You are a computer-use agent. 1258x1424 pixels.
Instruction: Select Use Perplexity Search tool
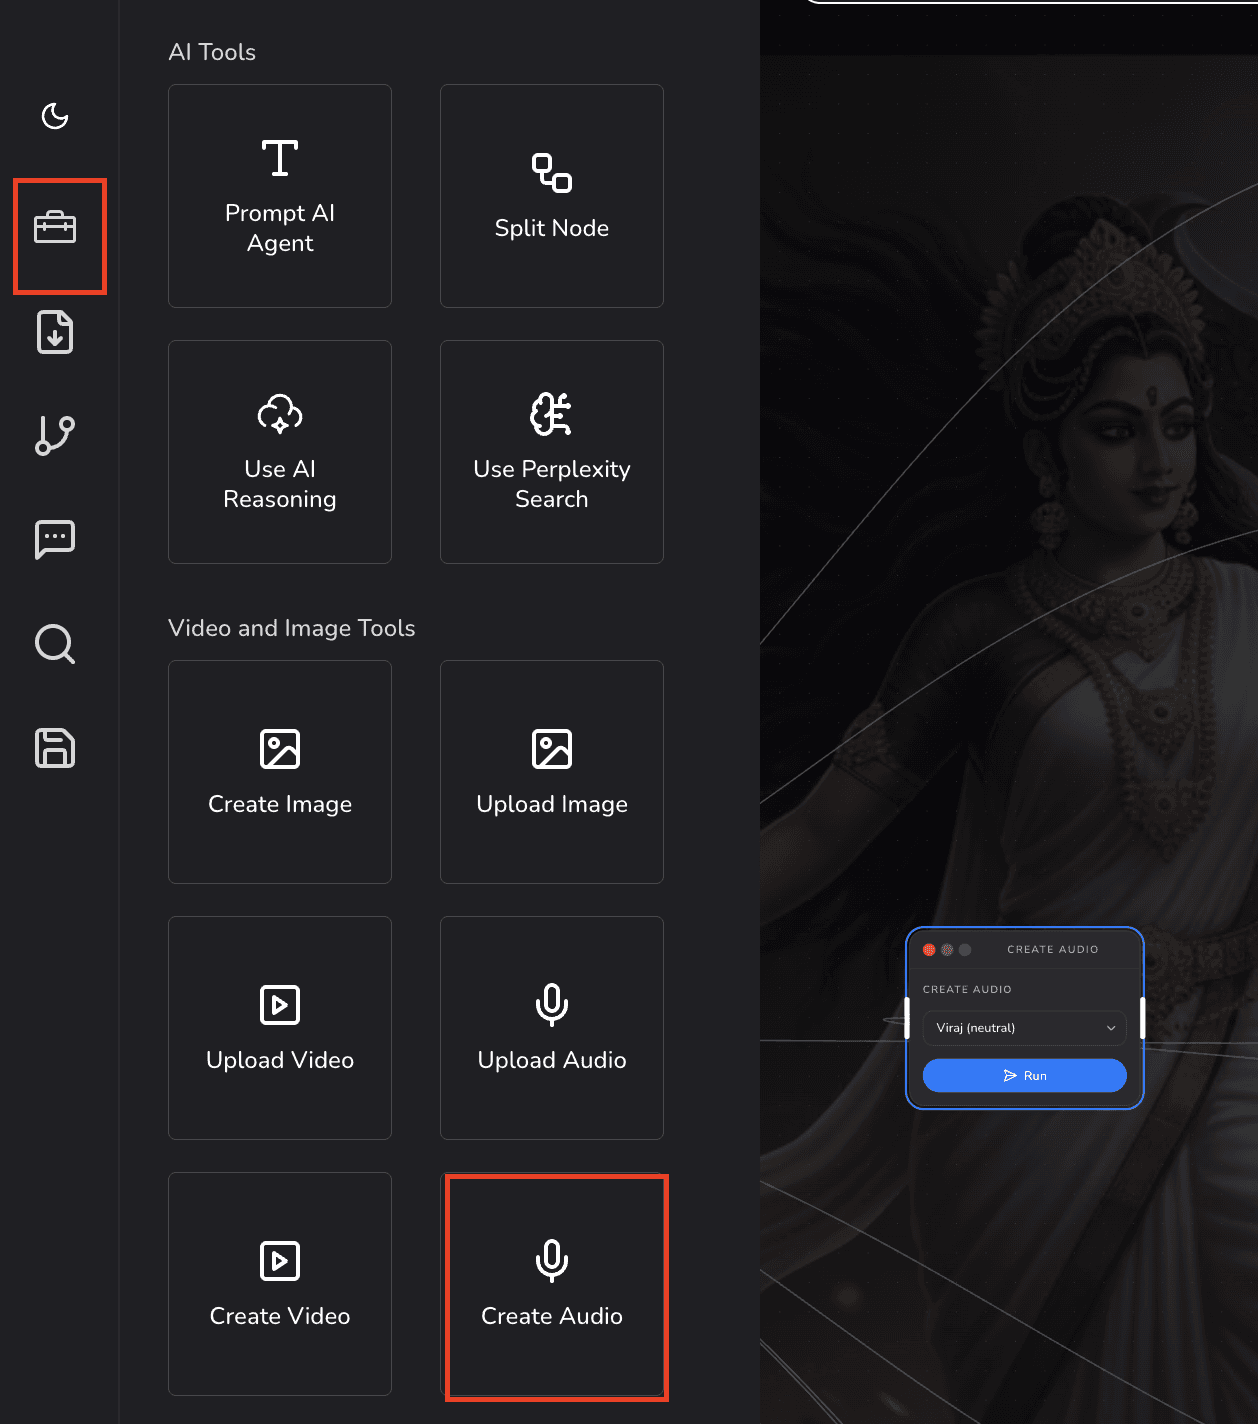click(552, 452)
